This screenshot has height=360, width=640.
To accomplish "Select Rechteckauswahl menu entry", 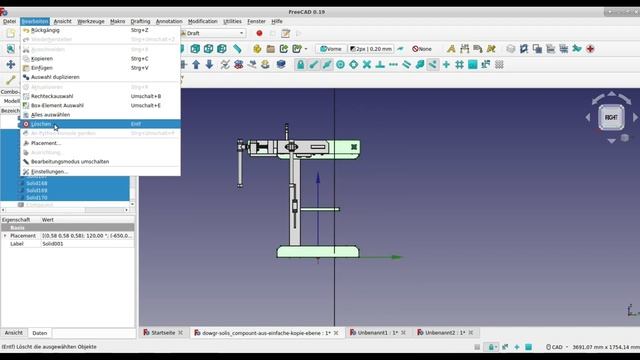I will 100,96.
